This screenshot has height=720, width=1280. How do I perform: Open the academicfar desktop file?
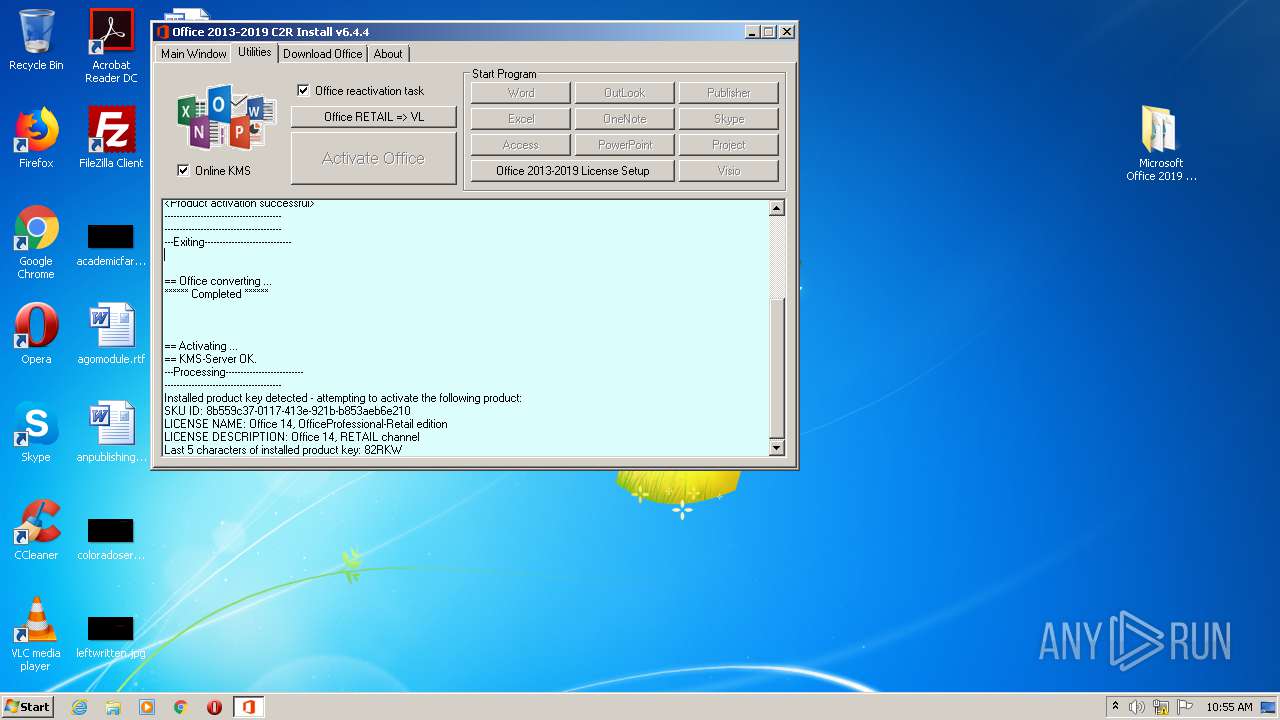(111, 243)
